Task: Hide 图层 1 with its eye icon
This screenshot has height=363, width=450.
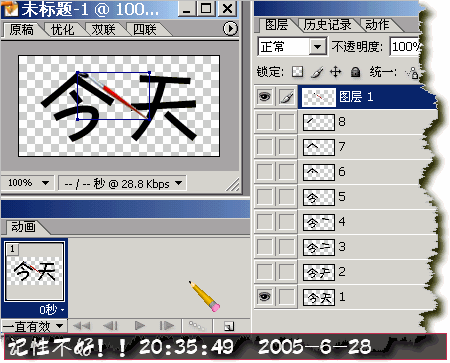Action: pos(264,97)
